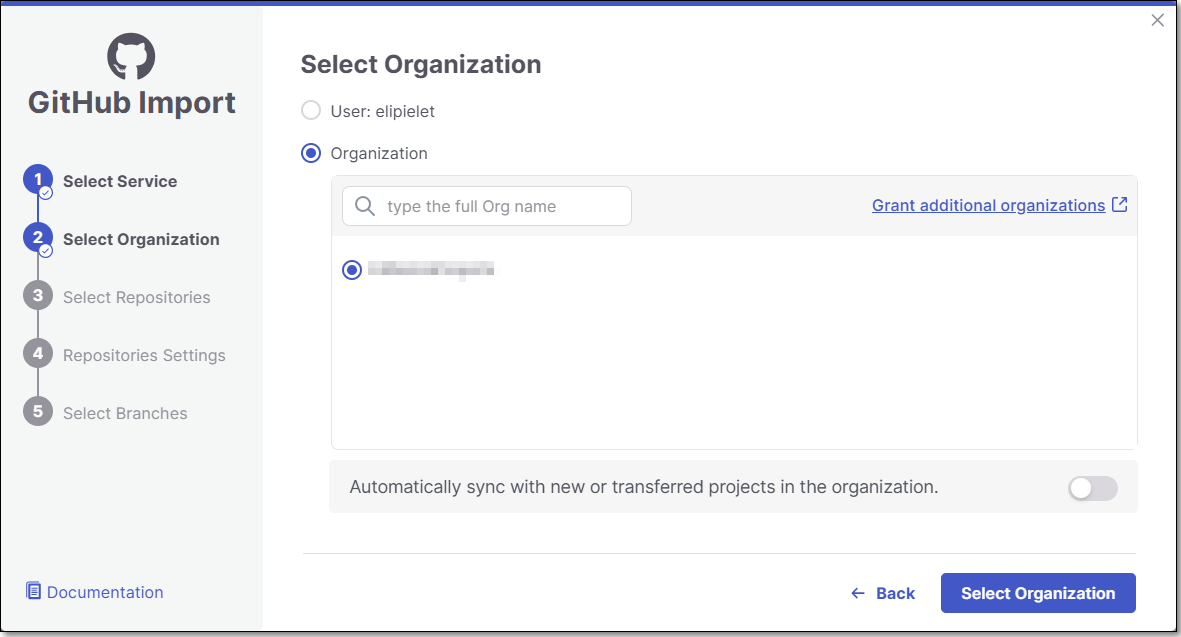Click step 5 circle in the wizard
Viewport: 1181px width, 637px height.
(38, 412)
